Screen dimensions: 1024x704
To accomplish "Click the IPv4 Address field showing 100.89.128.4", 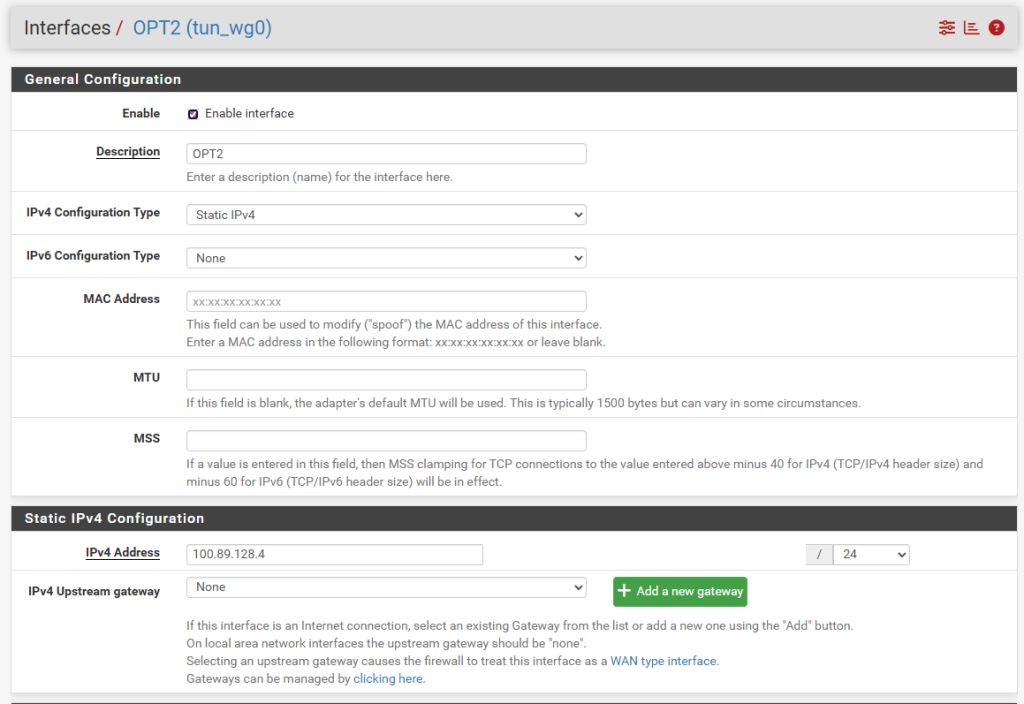I will (x=334, y=554).
